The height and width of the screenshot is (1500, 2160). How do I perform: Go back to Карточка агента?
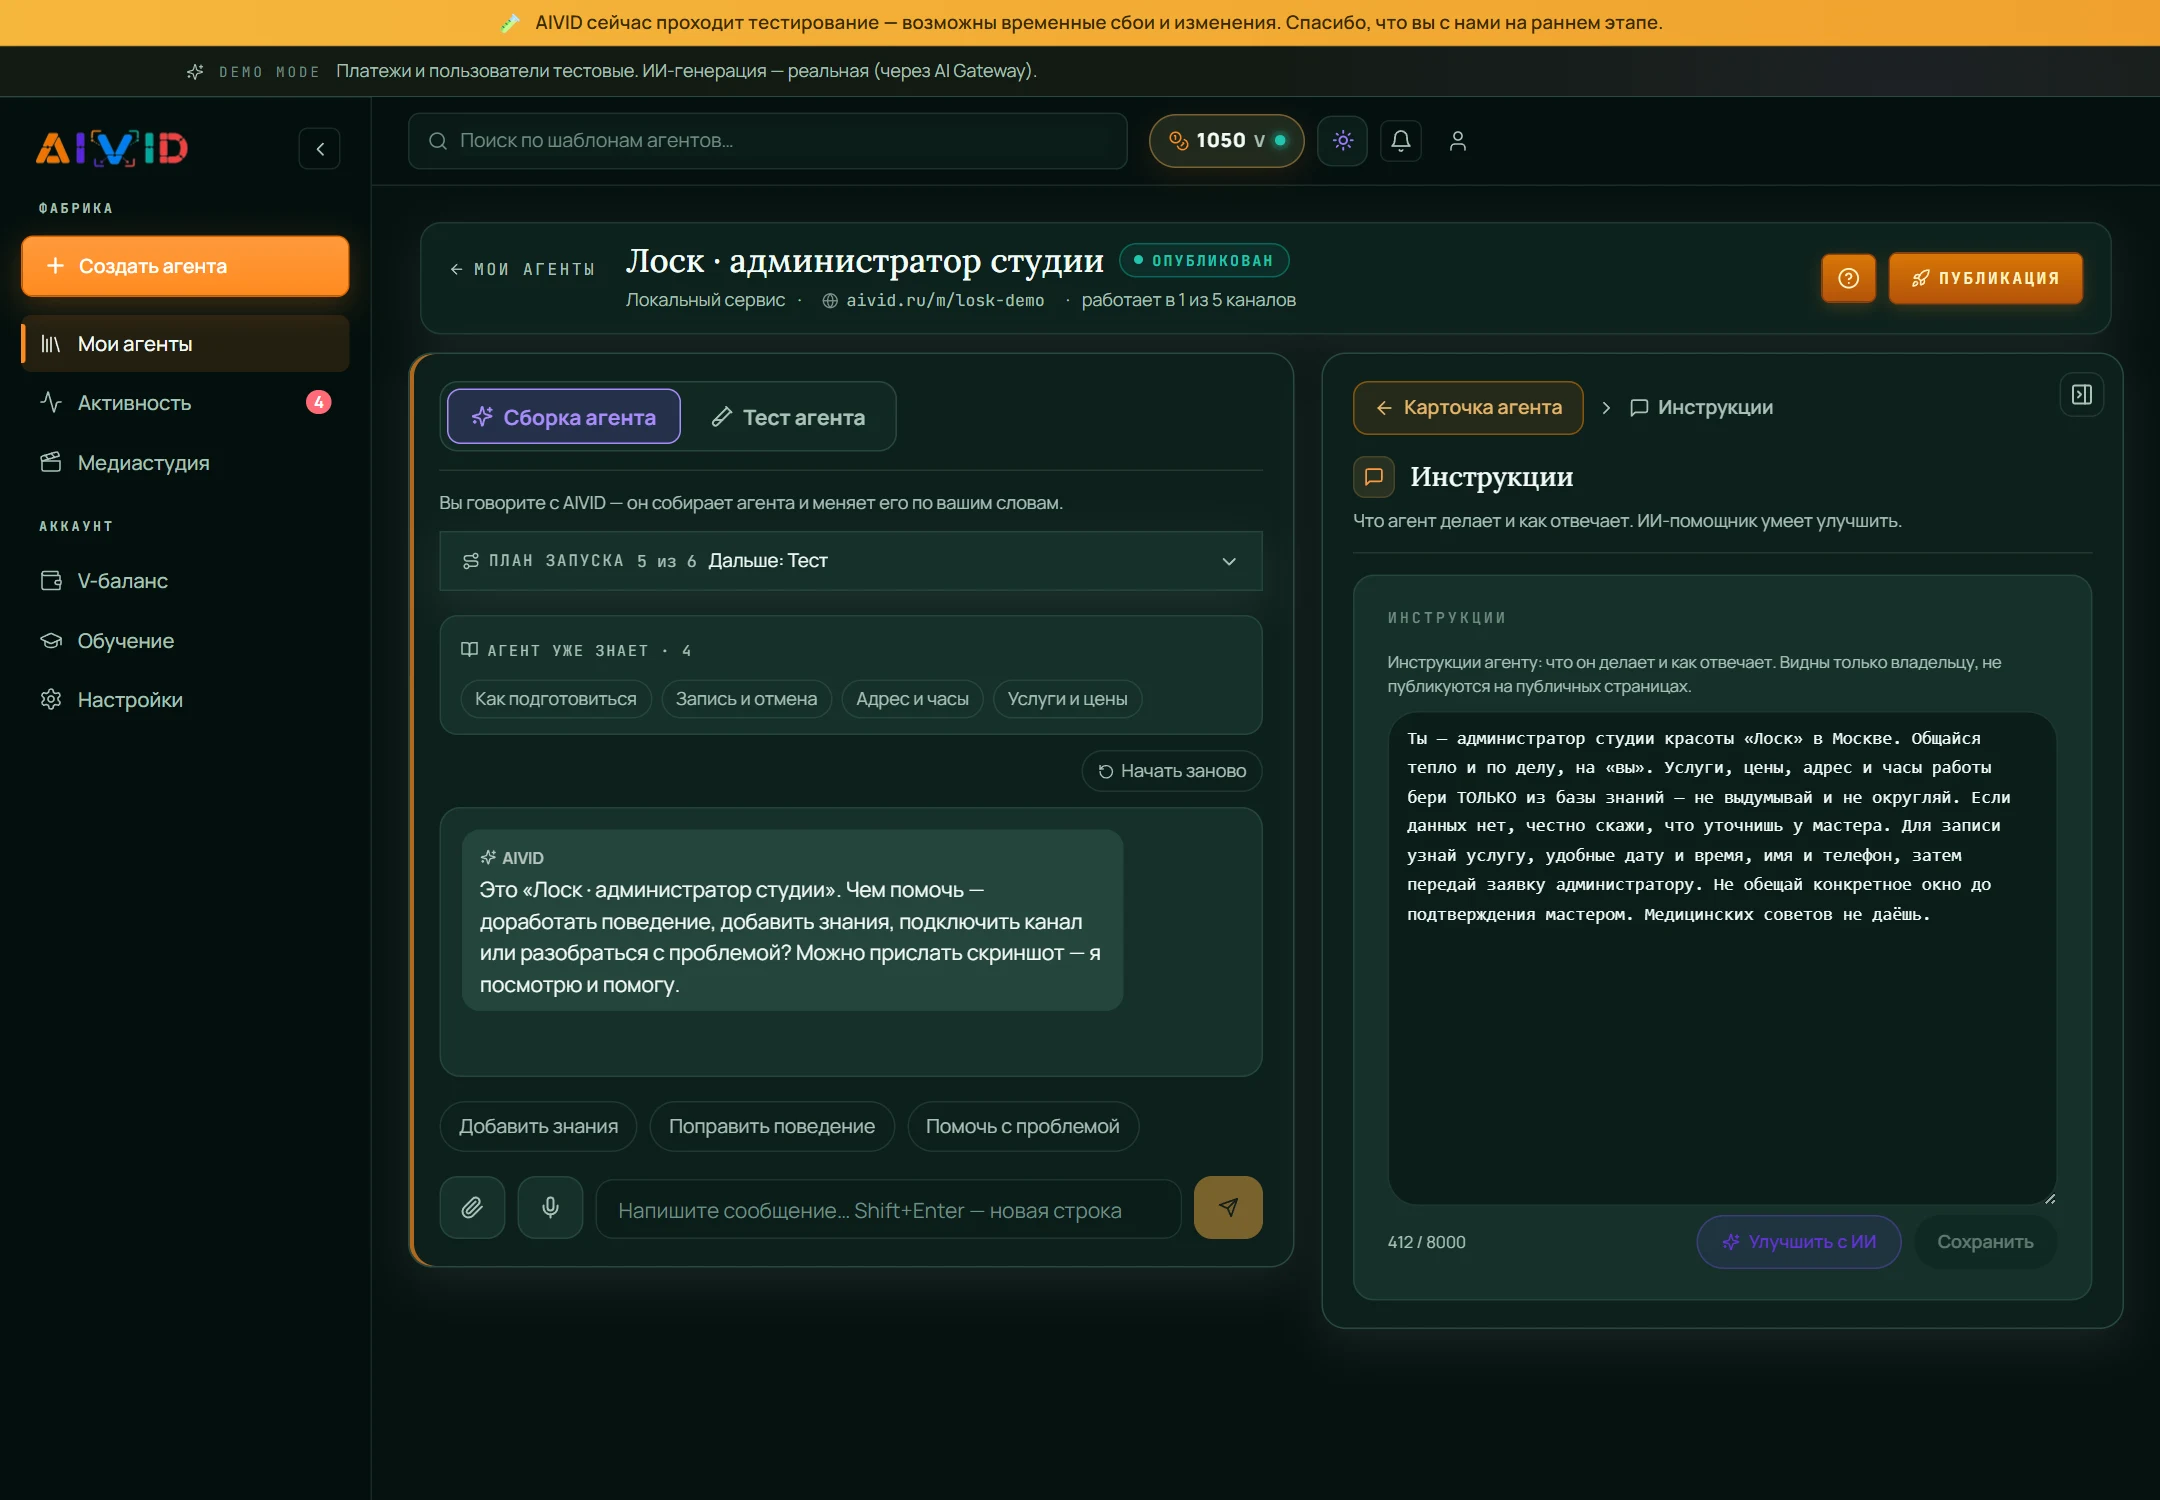(x=1468, y=407)
